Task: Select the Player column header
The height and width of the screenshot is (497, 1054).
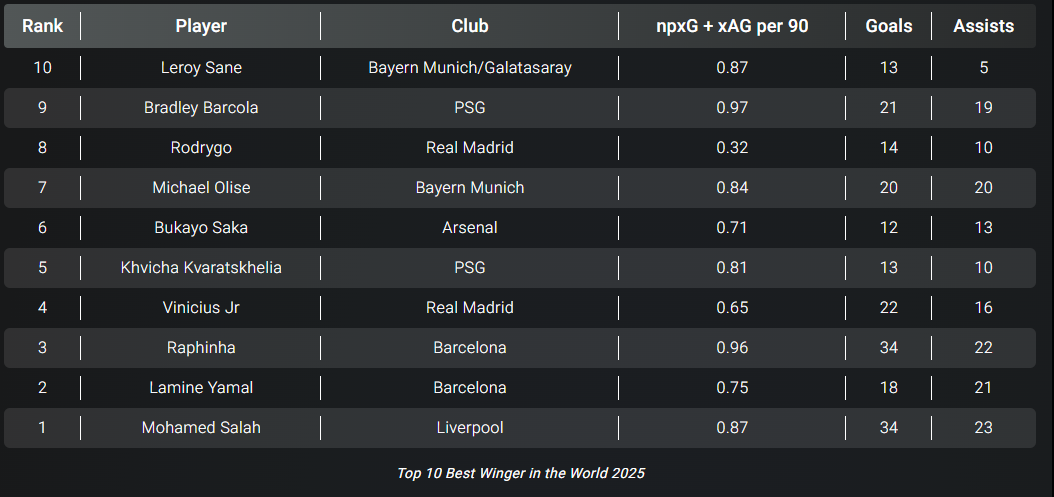Action: tap(201, 26)
